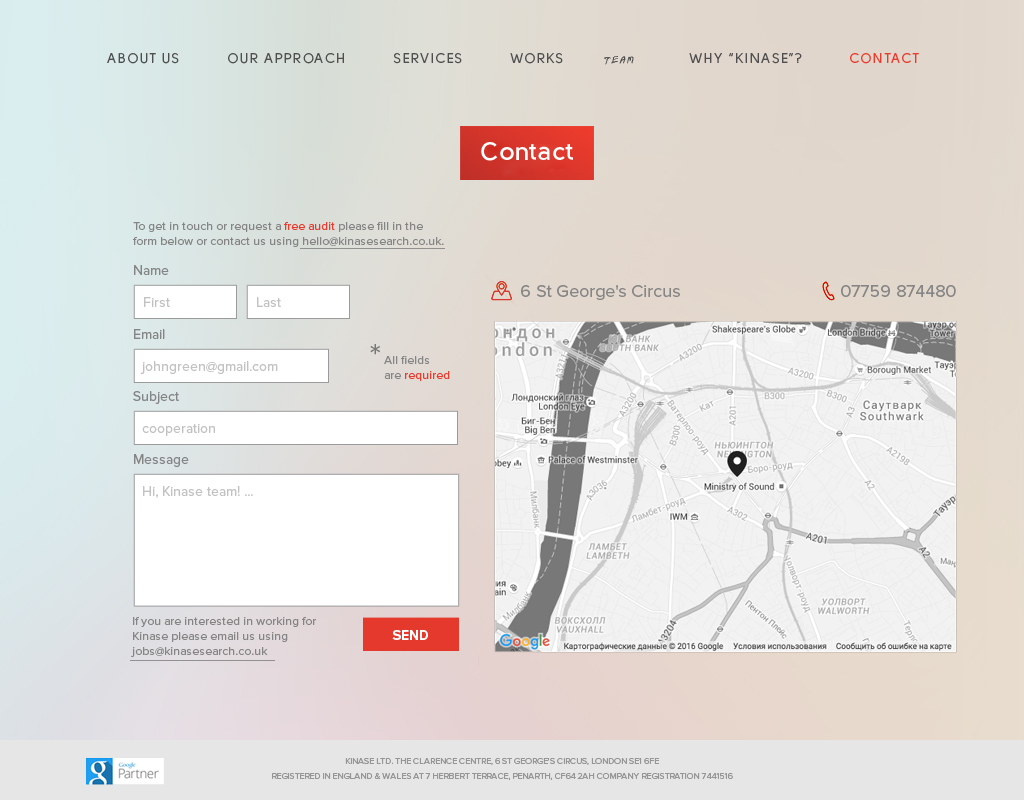The width and height of the screenshot is (1024, 800).
Task: Open the Services menu item
Action: (427, 58)
